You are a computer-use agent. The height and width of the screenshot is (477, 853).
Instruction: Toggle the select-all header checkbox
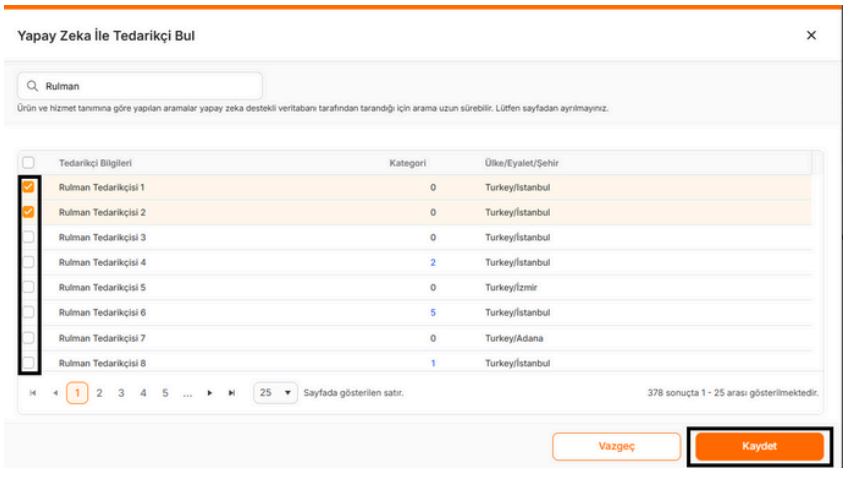click(x=28, y=162)
